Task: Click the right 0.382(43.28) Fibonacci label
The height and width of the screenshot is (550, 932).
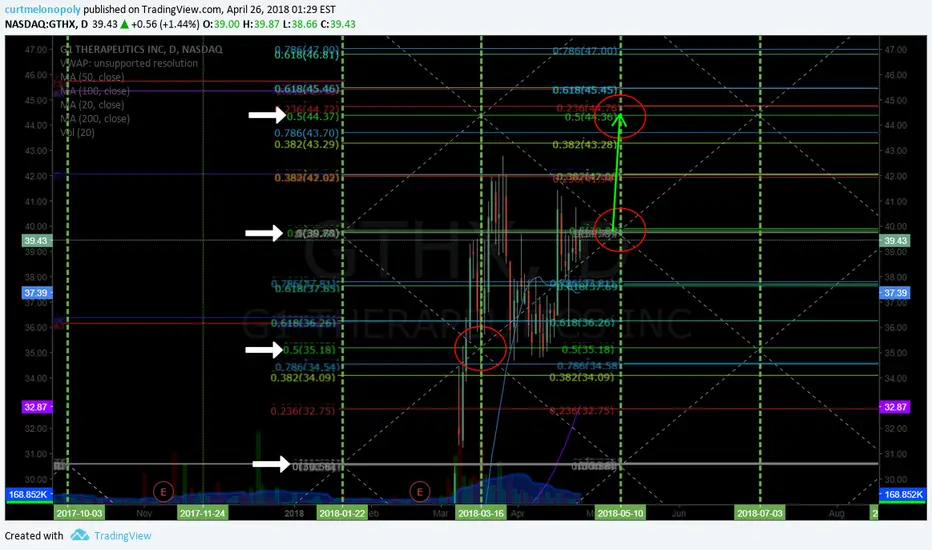Action: tap(585, 145)
